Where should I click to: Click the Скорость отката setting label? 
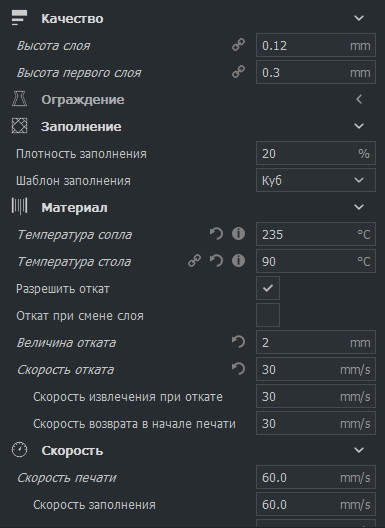coord(65,370)
